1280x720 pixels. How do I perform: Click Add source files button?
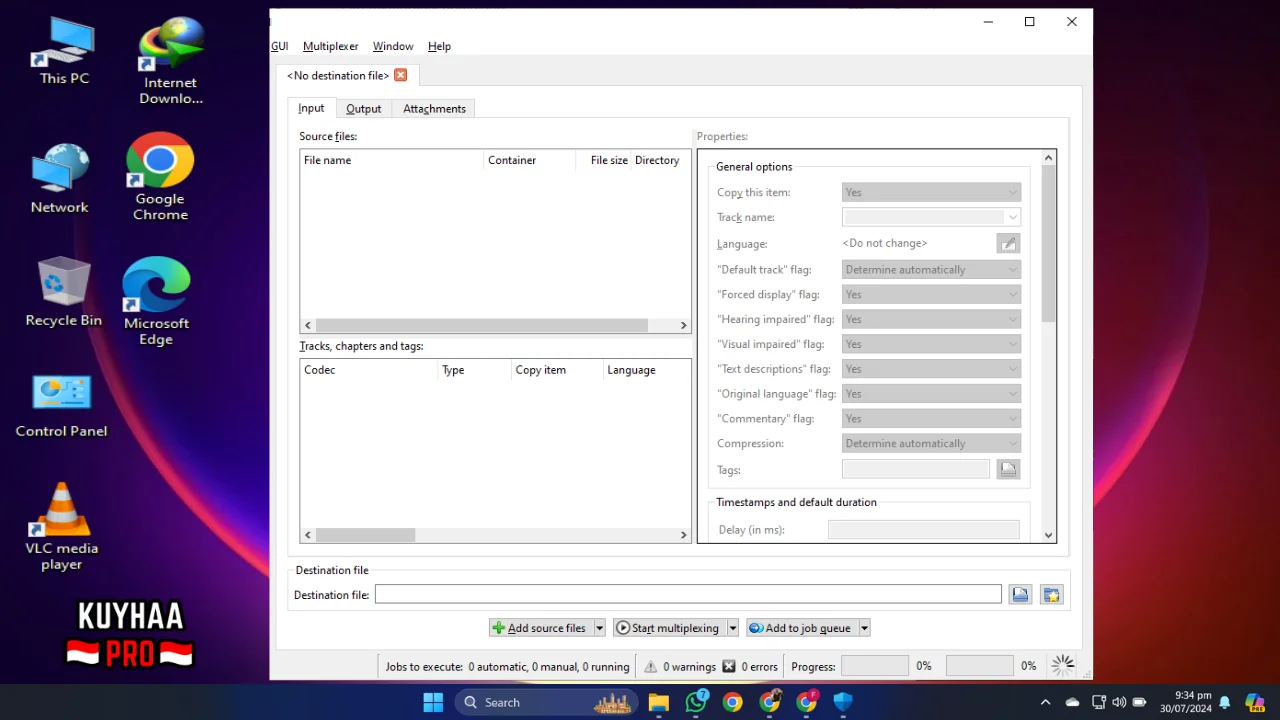(x=540, y=628)
